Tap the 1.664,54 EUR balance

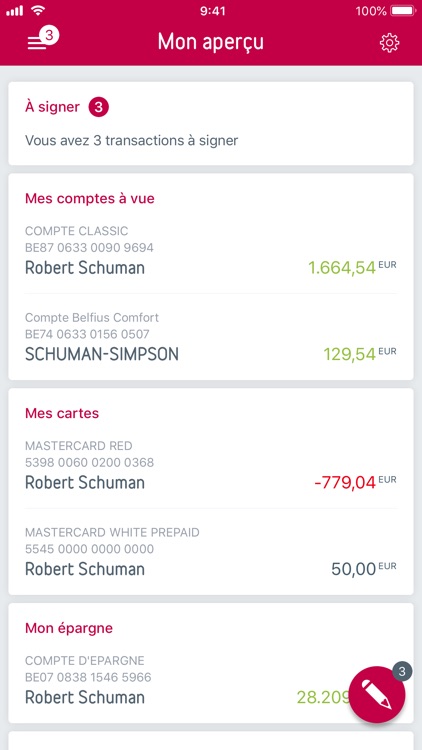(x=353, y=267)
